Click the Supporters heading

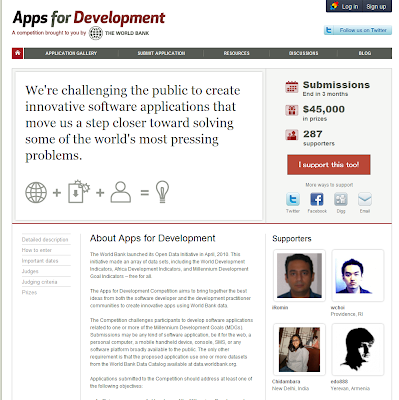pyautogui.click(x=292, y=239)
